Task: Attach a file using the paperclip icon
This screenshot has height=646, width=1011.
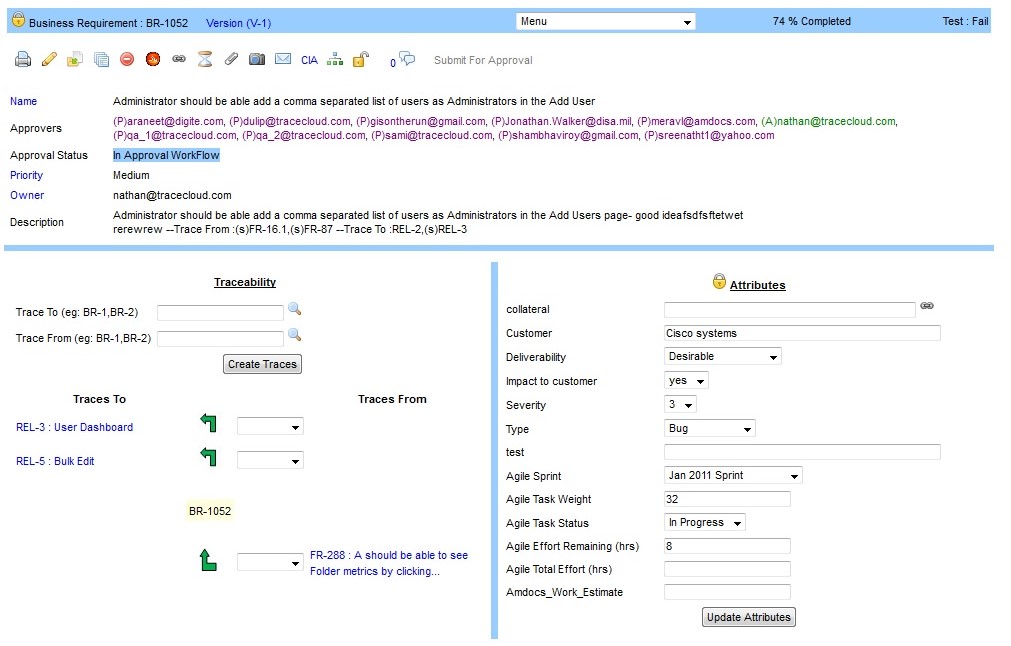Action: 232,58
